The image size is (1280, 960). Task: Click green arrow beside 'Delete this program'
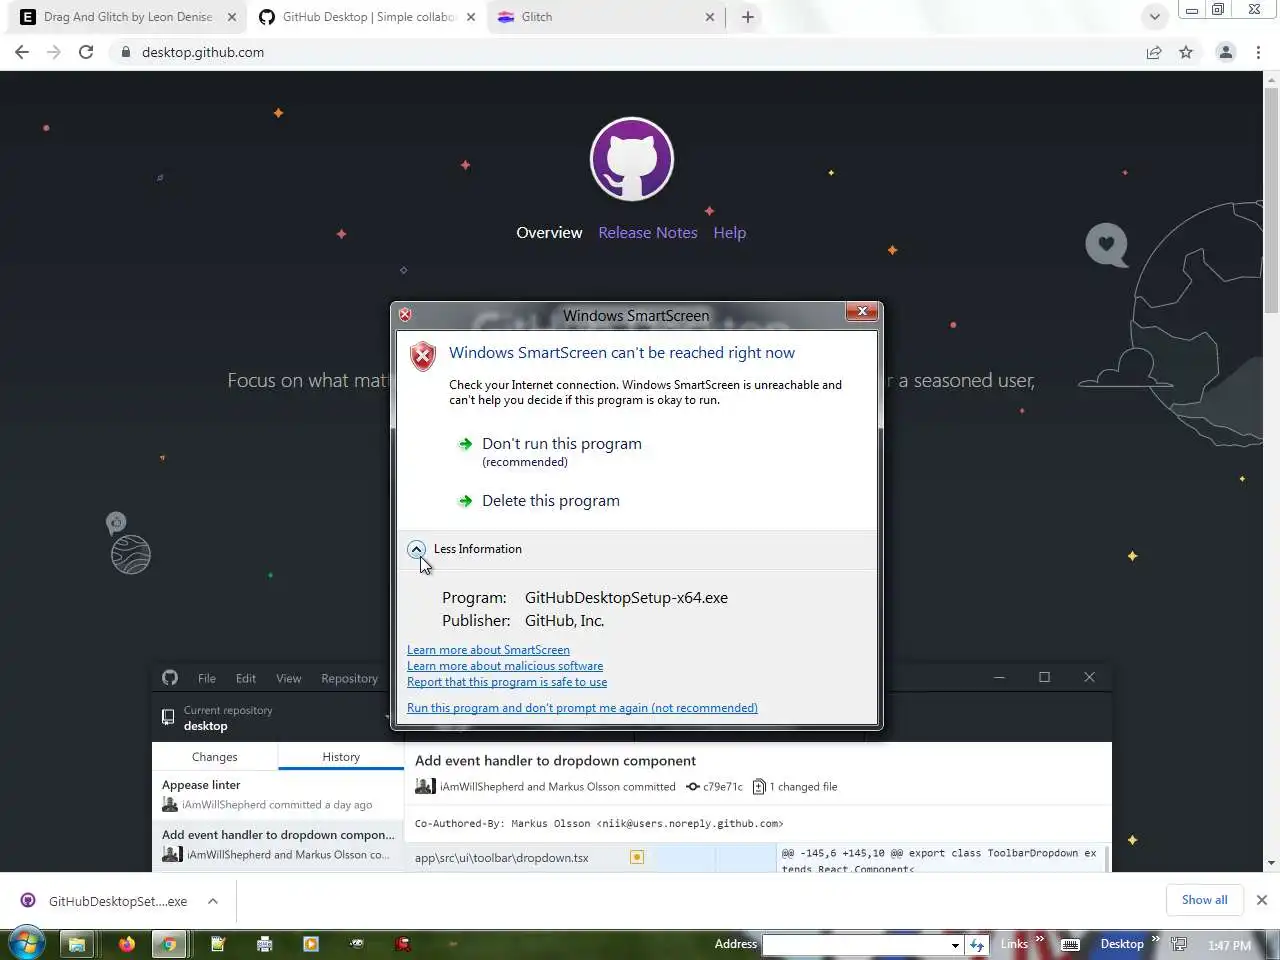(x=465, y=501)
